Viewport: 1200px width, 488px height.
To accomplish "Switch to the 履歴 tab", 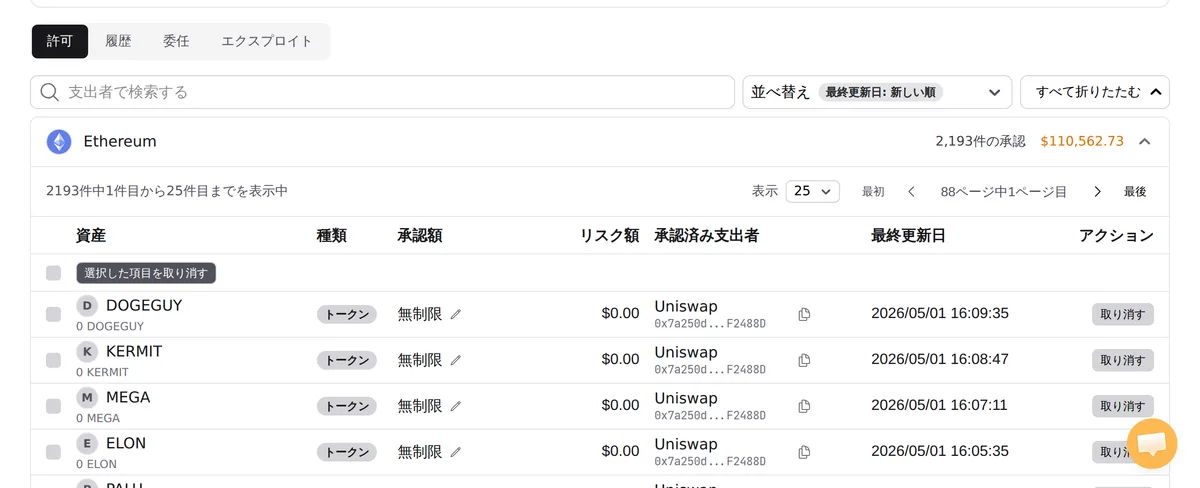I will tap(118, 41).
